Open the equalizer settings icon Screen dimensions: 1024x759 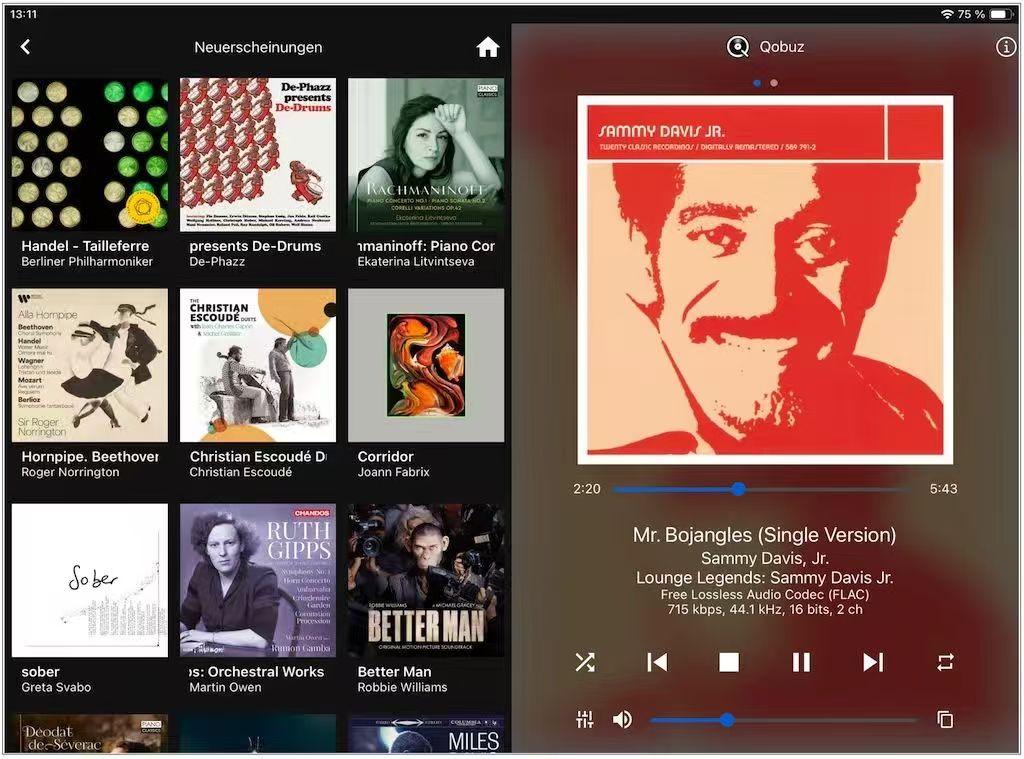click(x=585, y=719)
